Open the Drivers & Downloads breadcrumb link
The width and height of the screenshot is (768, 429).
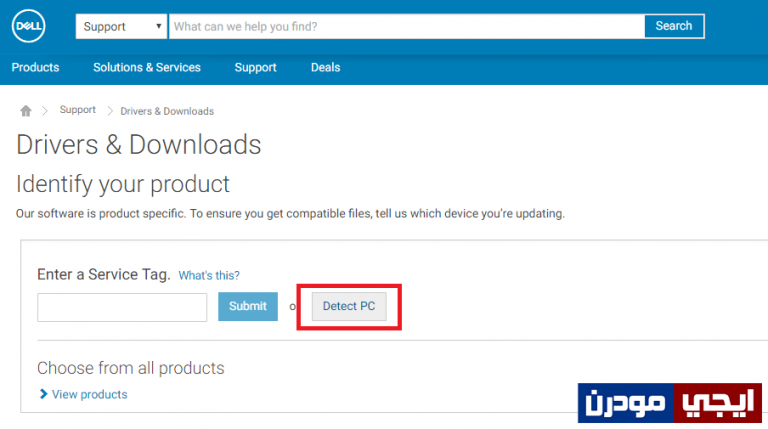167,111
